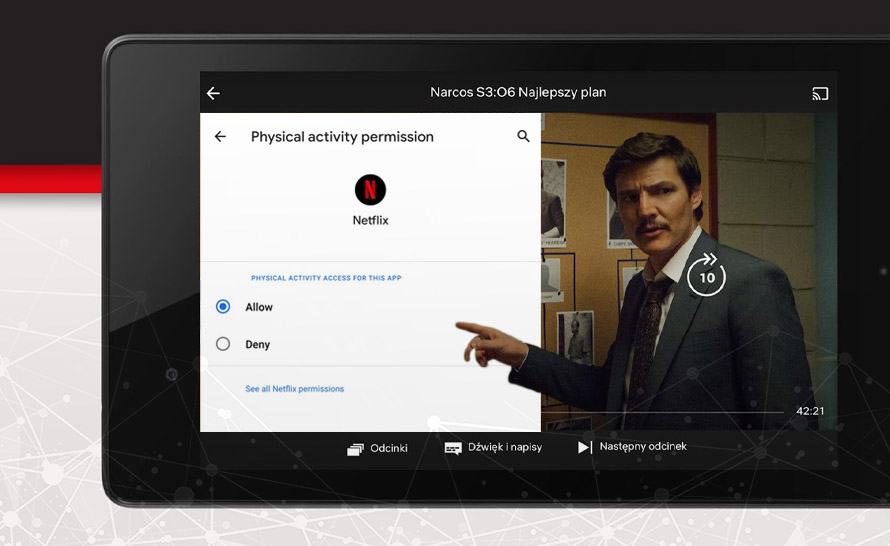890x546 pixels.
Task: Tap back arrow in Physical activity permission
Action: pyautogui.click(x=220, y=136)
